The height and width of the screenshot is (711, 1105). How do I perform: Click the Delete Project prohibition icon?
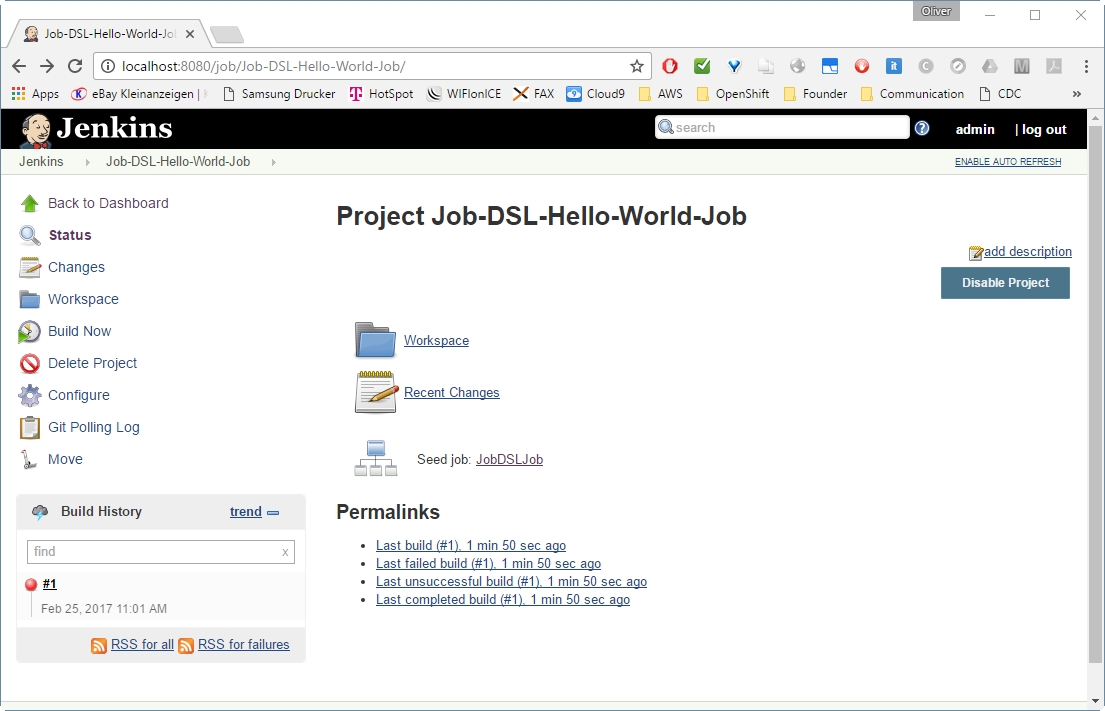[x=30, y=363]
